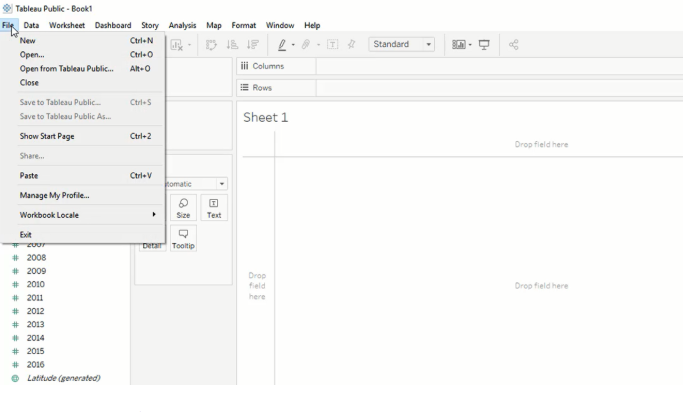Open the Dashboard menu

click(113, 25)
